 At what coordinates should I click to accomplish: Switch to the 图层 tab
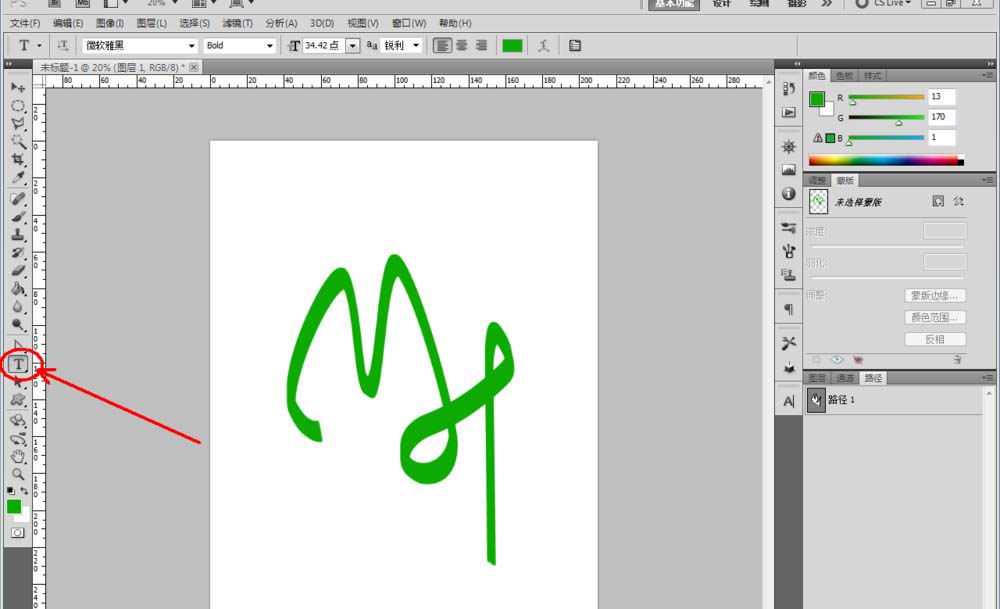(817, 378)
